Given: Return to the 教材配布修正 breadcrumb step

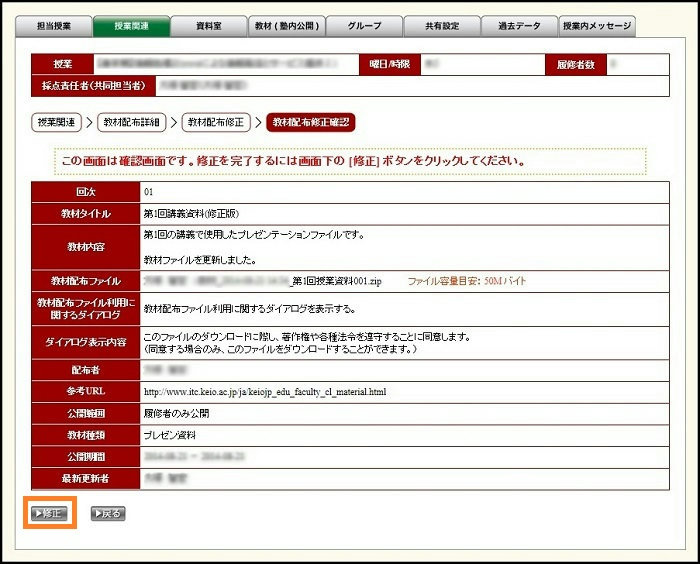Looking at the screenshot, I should tap(215, 122).
